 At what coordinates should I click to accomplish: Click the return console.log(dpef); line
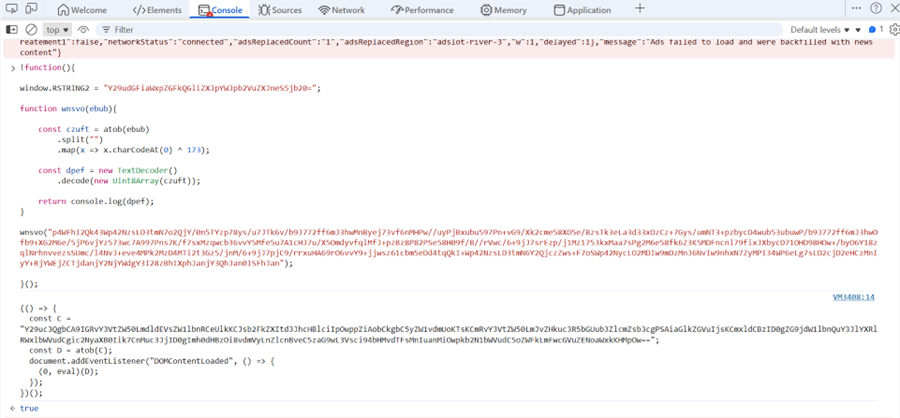click(x=96, y=202)
